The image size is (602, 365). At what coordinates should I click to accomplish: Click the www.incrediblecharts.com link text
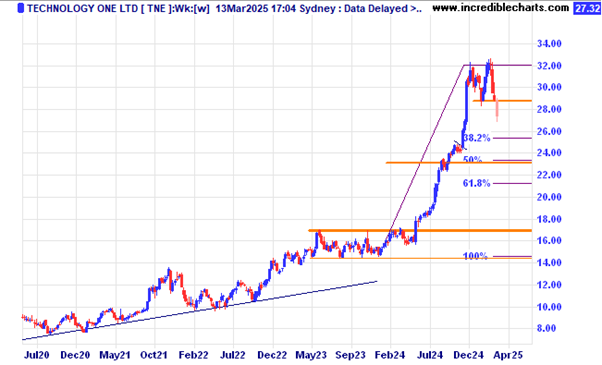pyautogui.click(x=501, y=8)
